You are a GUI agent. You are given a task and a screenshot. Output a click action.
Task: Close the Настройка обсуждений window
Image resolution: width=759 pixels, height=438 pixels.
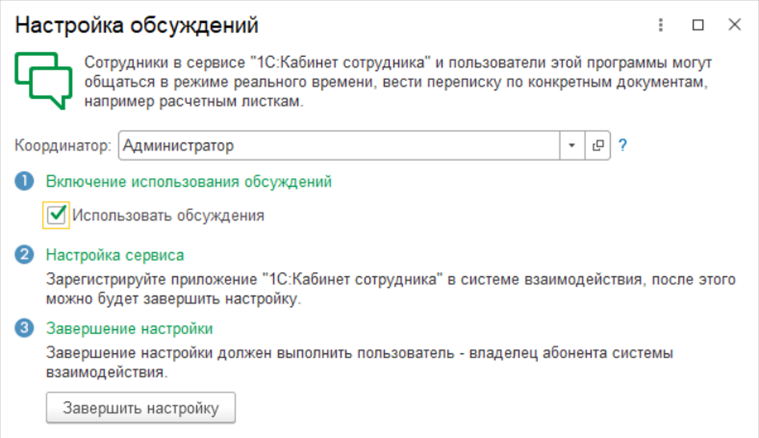click(x=735, y=24)
